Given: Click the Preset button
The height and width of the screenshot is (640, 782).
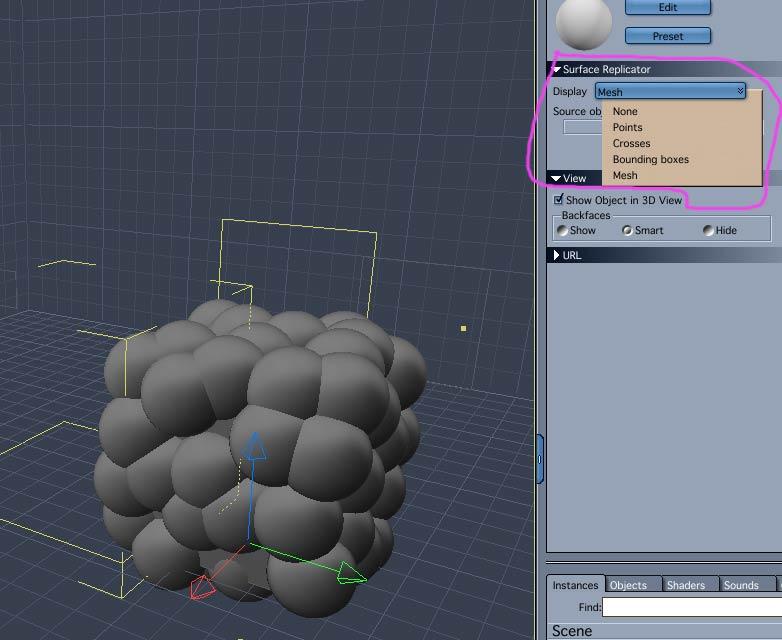Looking at the screenshot, I should (x=667, y=36).
